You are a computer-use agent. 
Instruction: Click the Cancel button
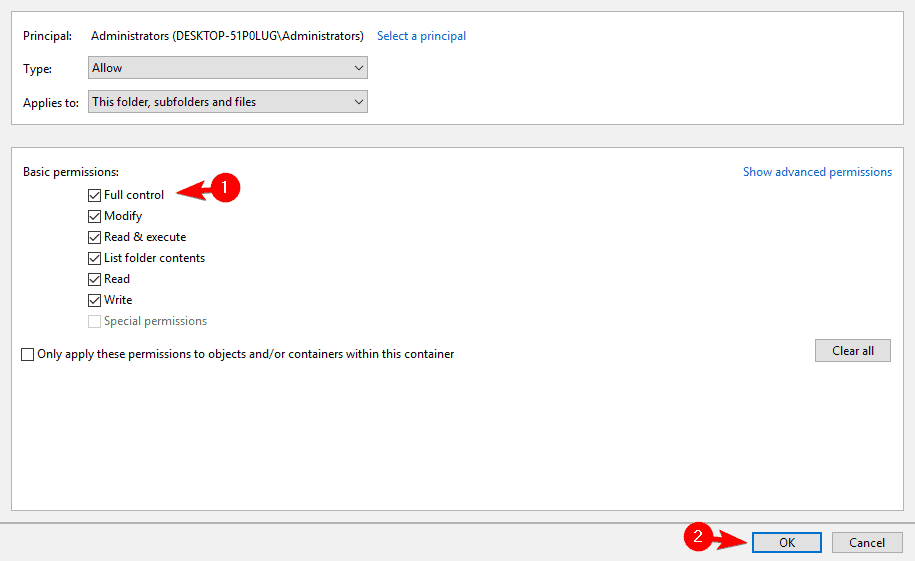867,542
